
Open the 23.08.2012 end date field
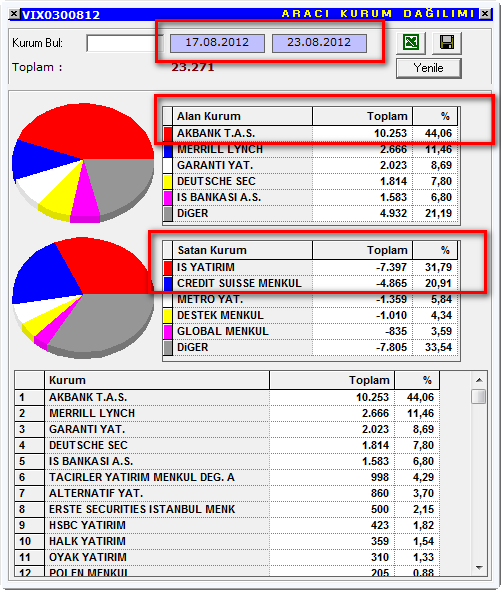coord(319,43)
